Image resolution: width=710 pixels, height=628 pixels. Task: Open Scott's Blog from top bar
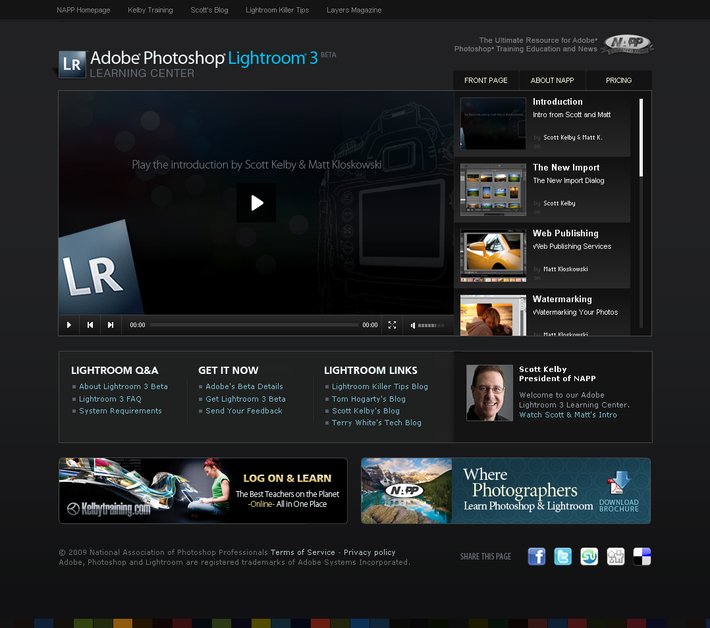tap(209, 10)
